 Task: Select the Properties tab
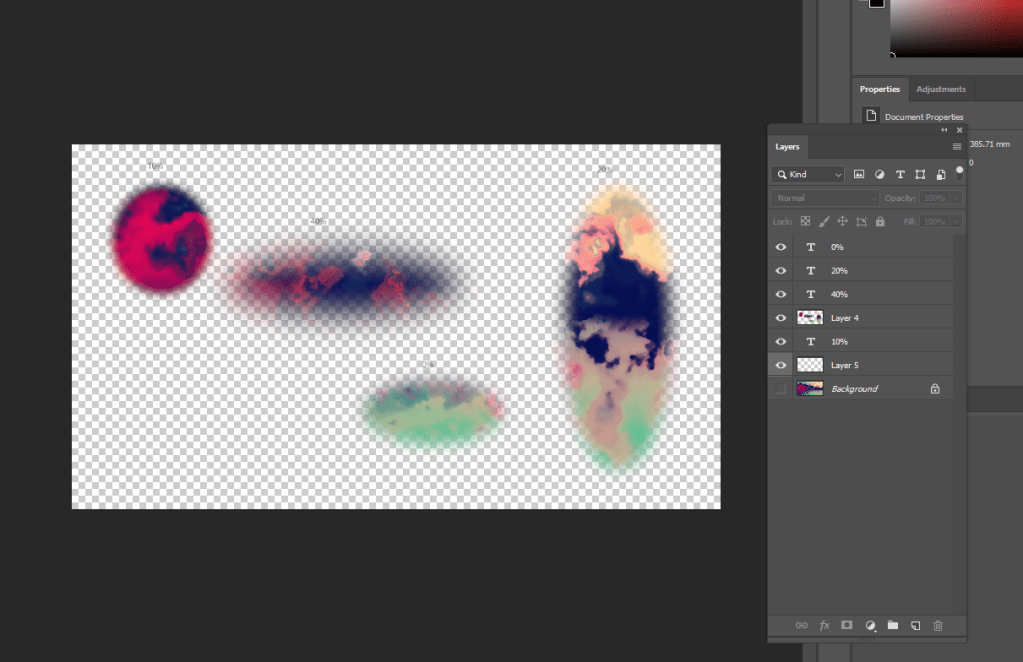point(880,89)
